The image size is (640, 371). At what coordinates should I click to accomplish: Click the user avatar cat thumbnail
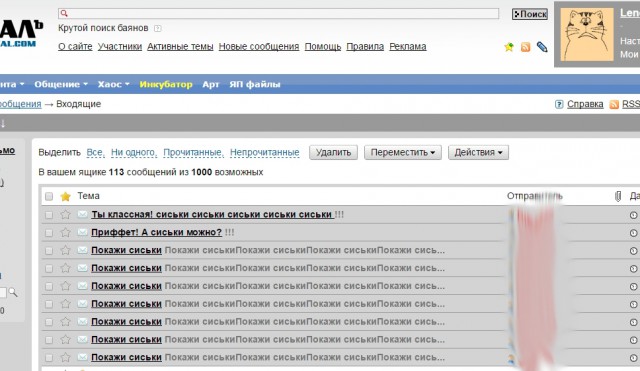click(587, 34)
